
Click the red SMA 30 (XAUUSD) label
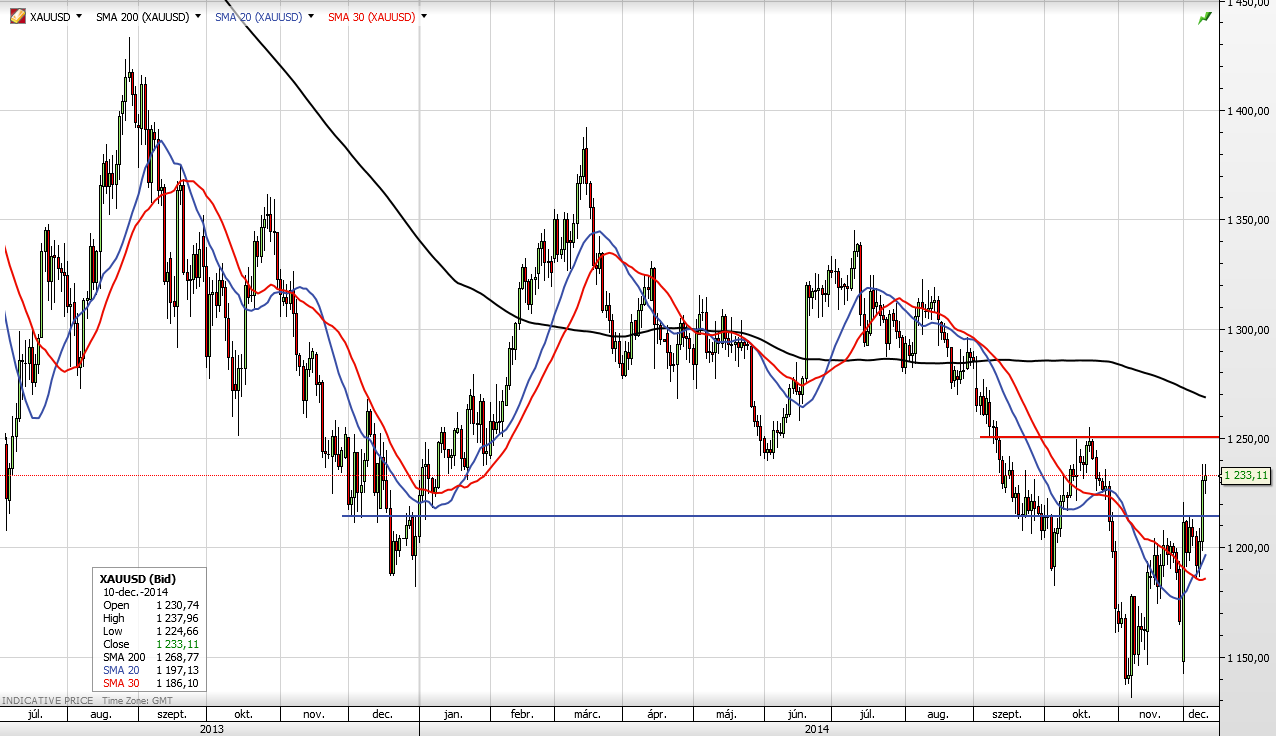(371, 17)
